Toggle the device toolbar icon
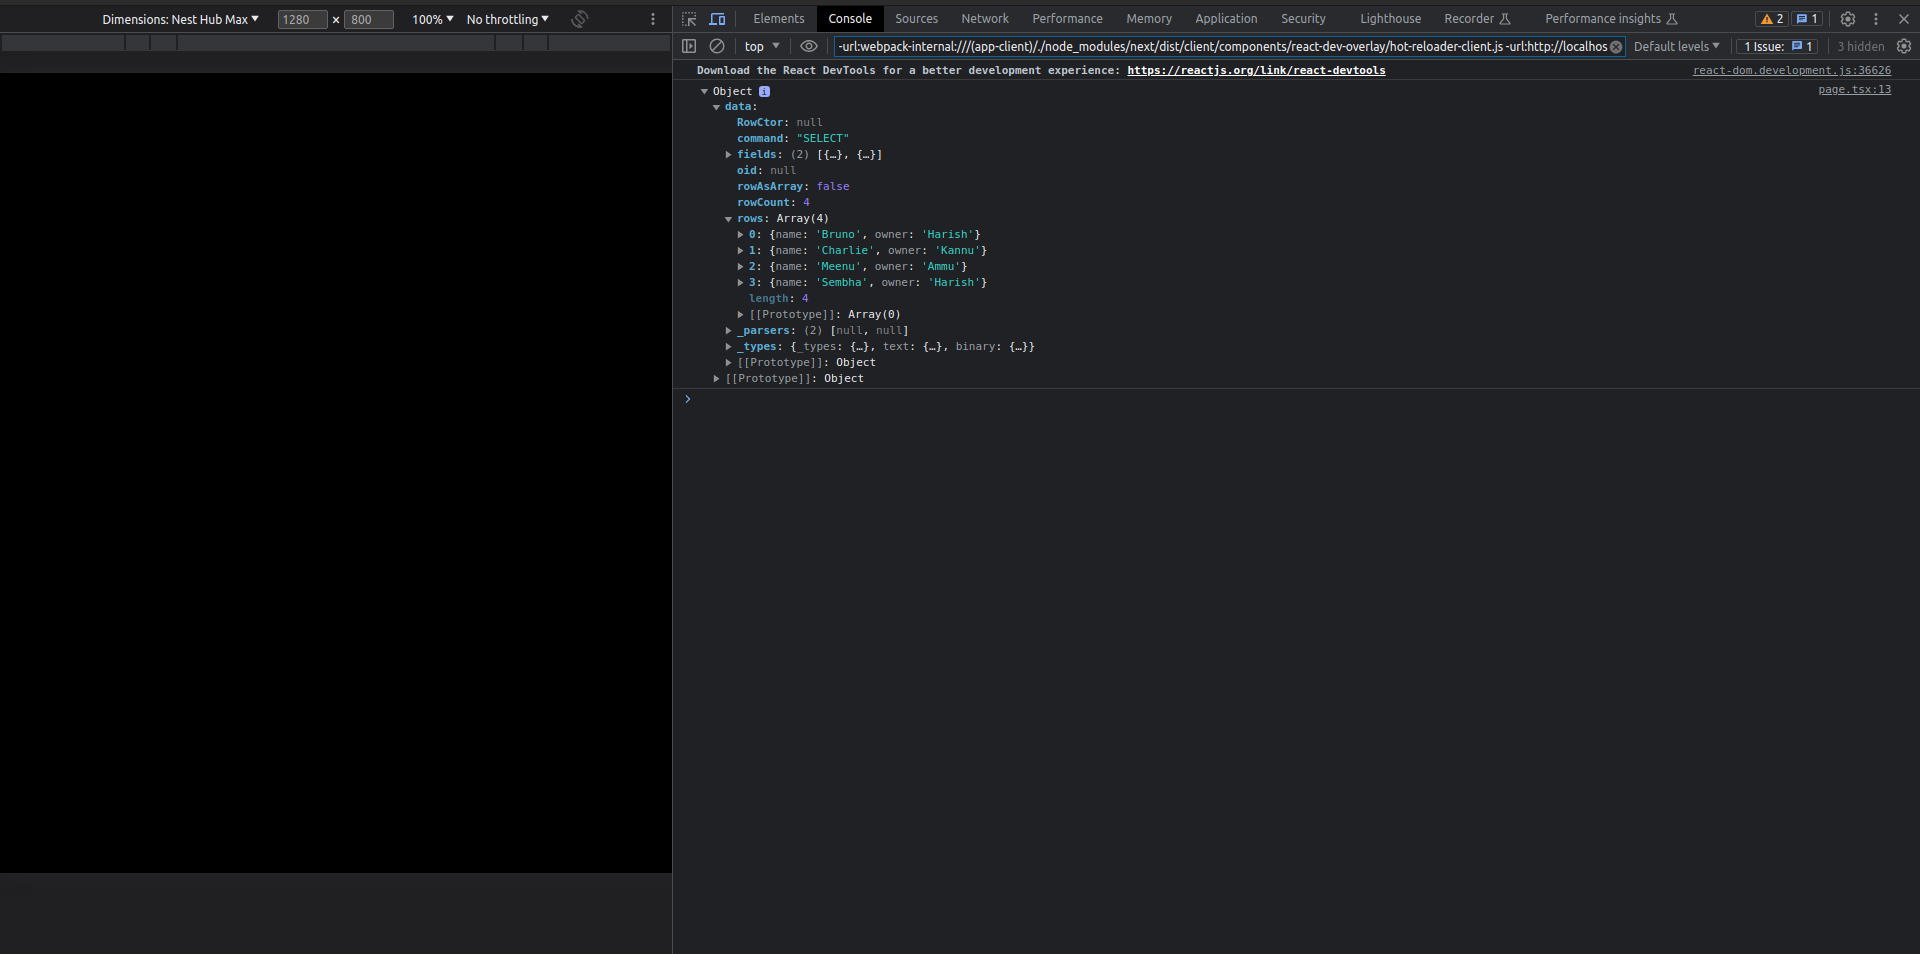Image resolution: width=1920 pixels, height=954 pixels. (717, 19)
